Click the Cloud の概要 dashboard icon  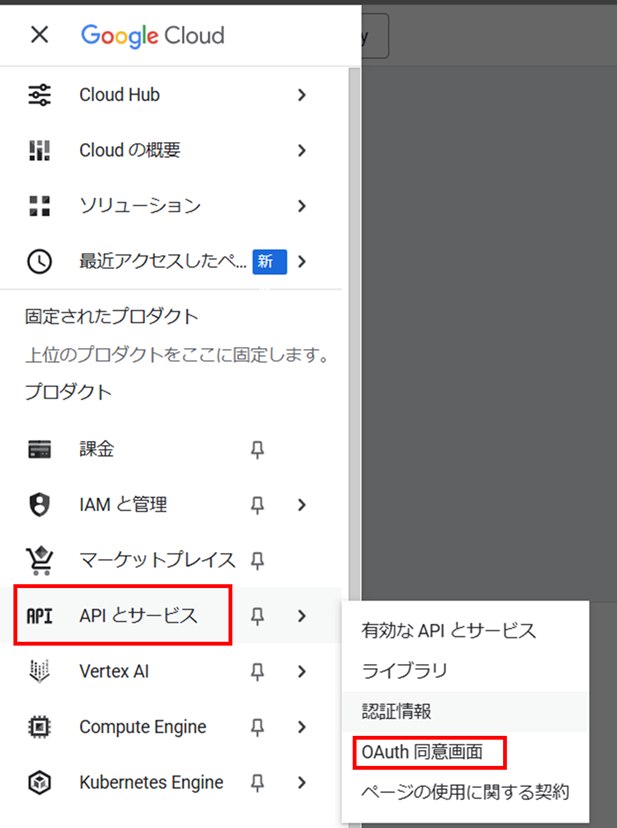(40, 150)
